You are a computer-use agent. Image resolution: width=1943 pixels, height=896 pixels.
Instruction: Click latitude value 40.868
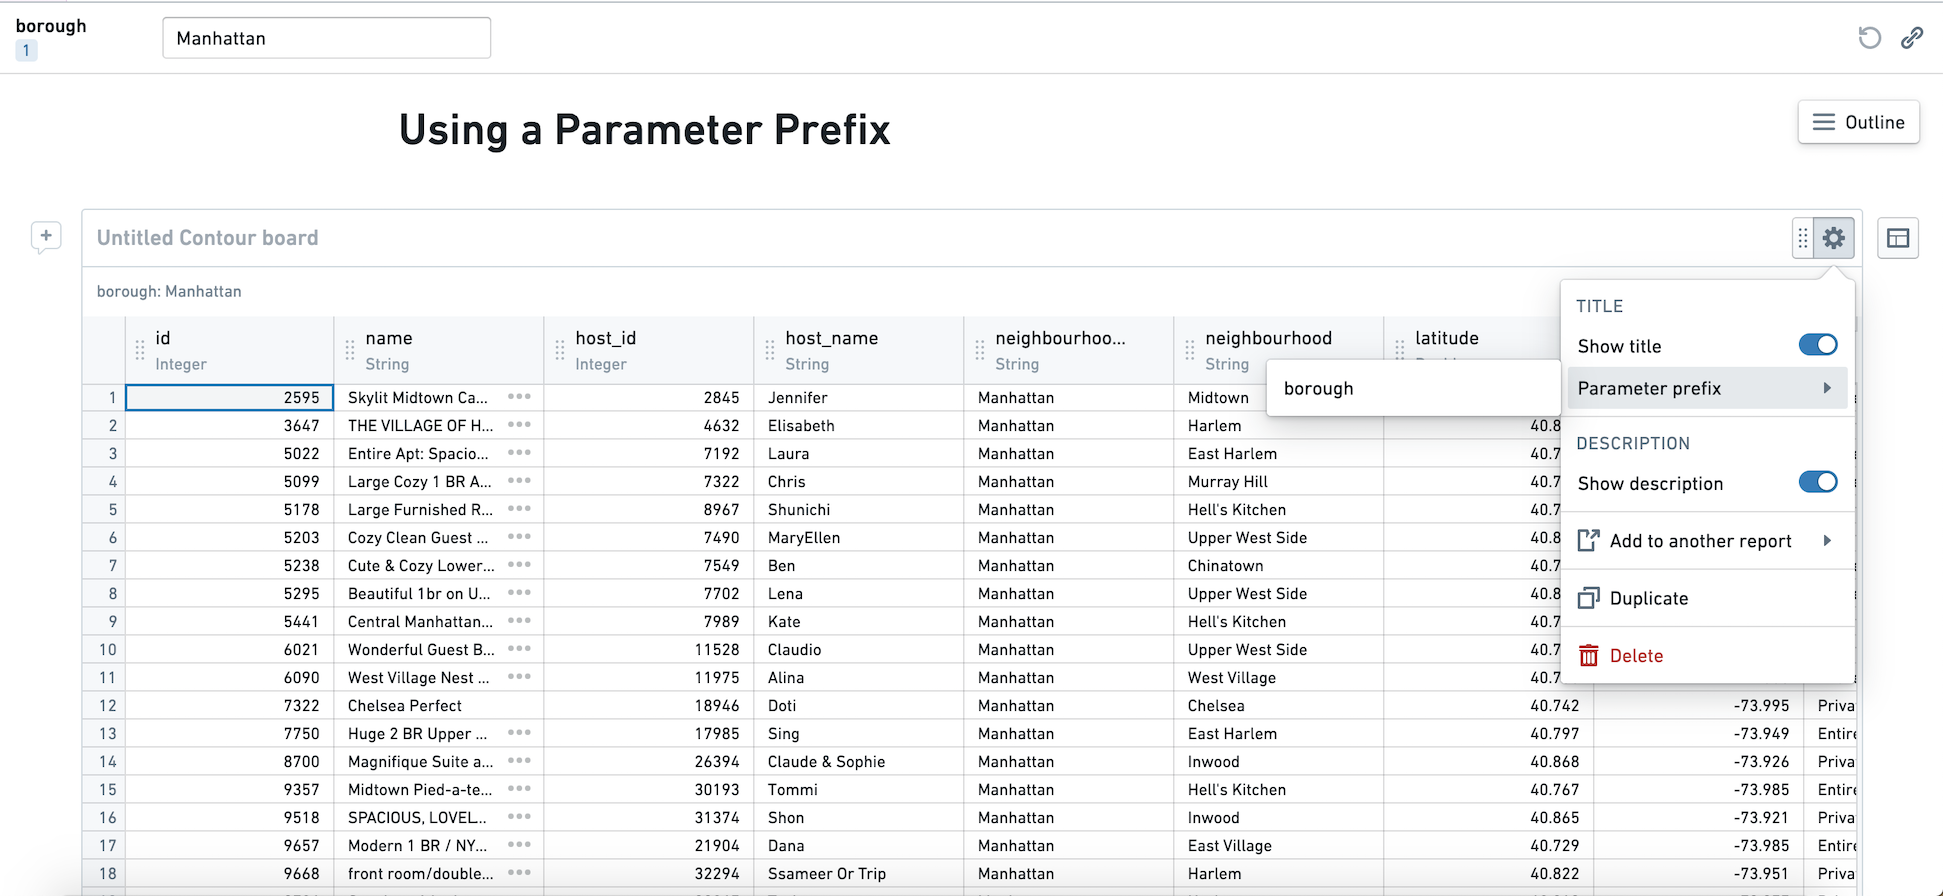pyautogui.click(x=1554, y=761)
